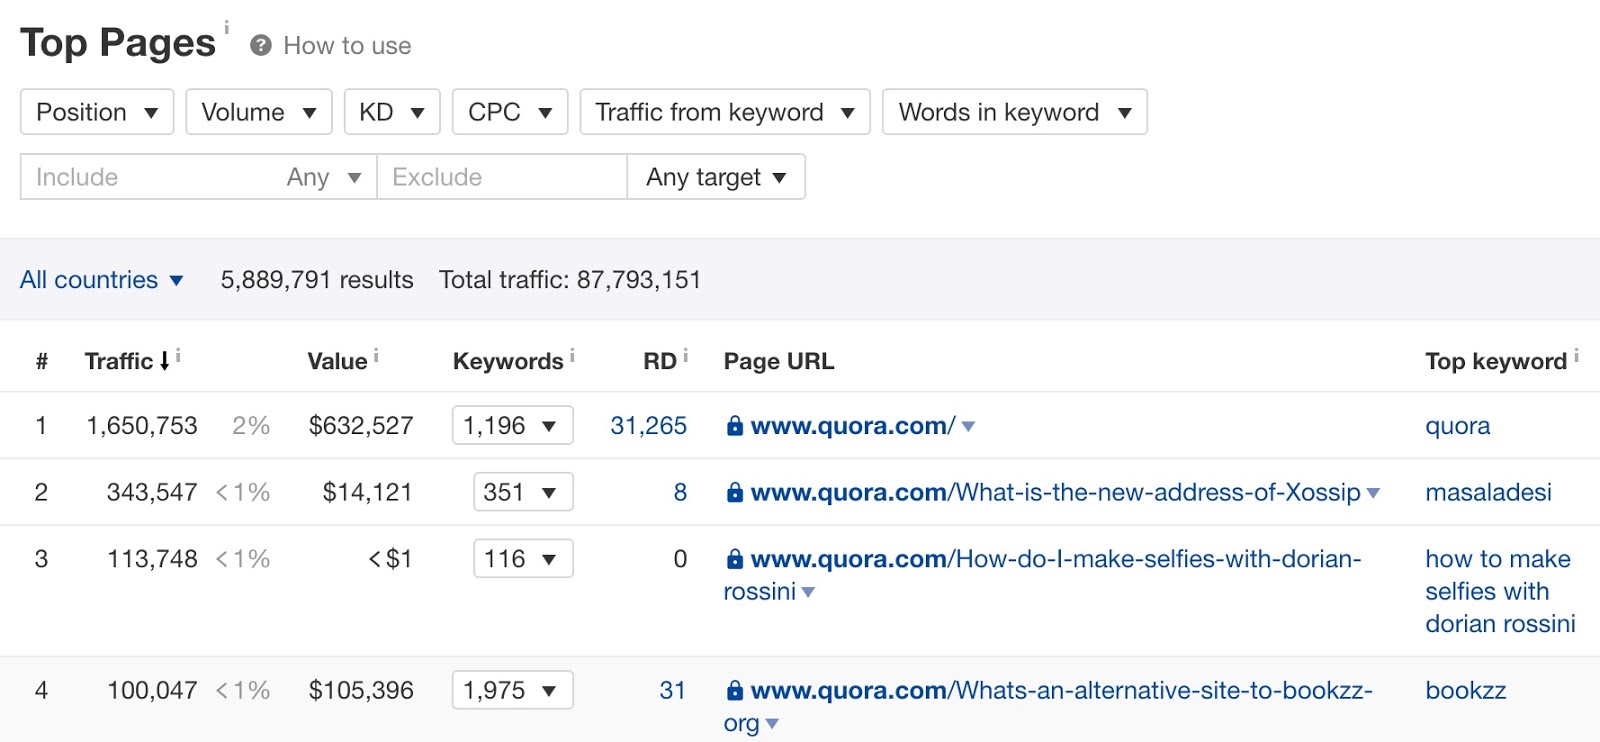Screen dimensions: 1600x742
Task: Open the CPC filter dropdown
Action: (x=510, y=112)
